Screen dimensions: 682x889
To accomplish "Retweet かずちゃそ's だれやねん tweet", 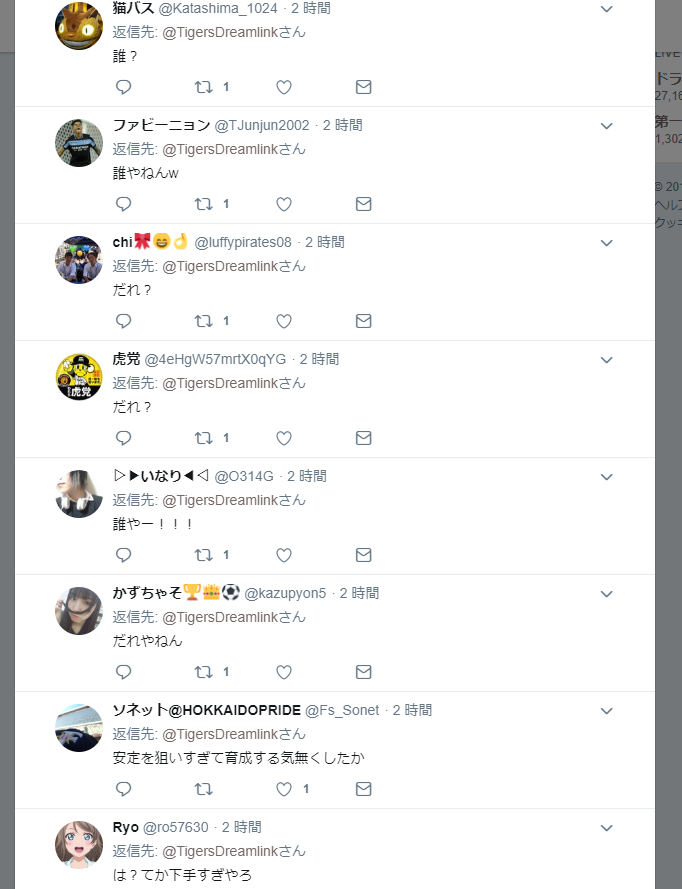I will (x=204, y=672).
